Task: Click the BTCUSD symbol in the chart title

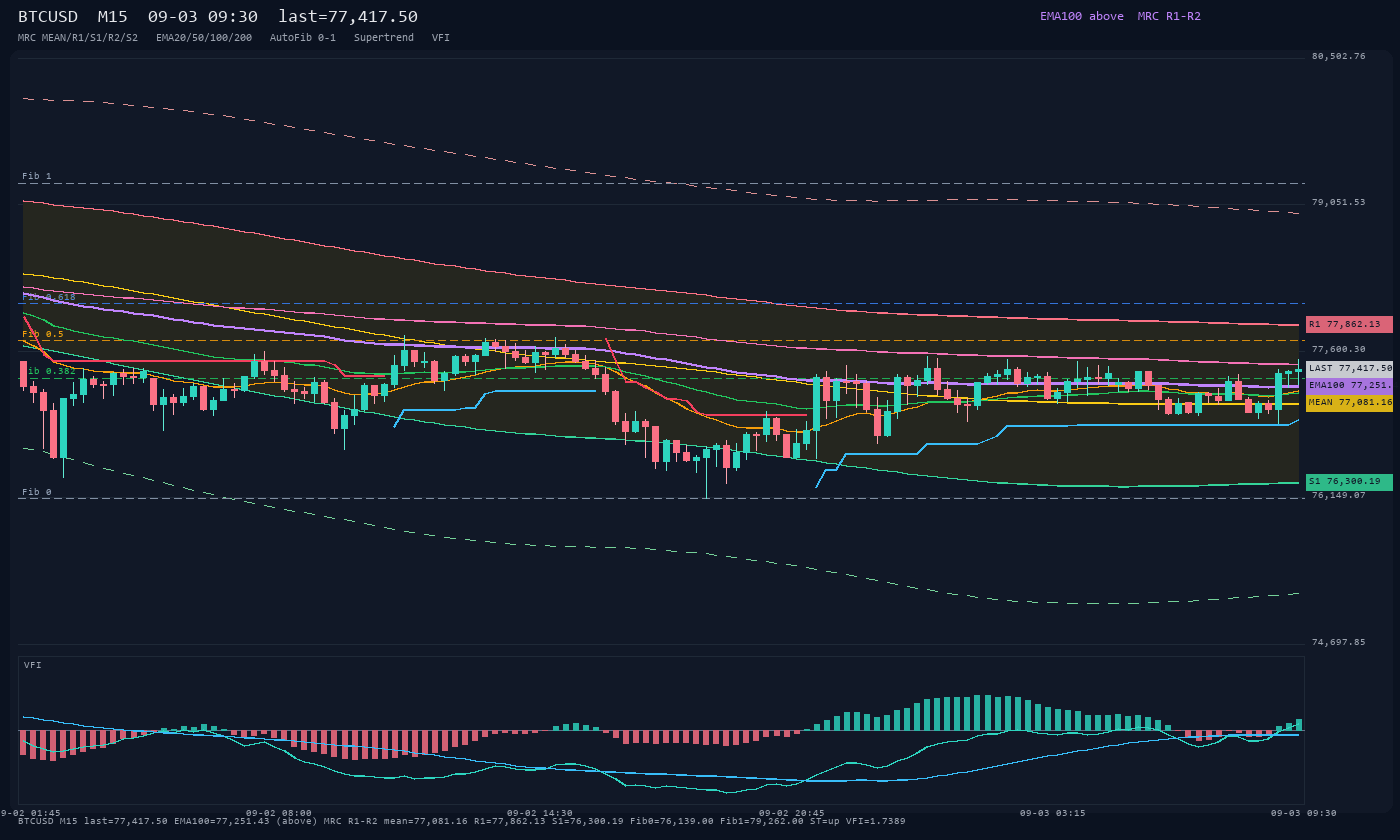Action: click(48, 17)
